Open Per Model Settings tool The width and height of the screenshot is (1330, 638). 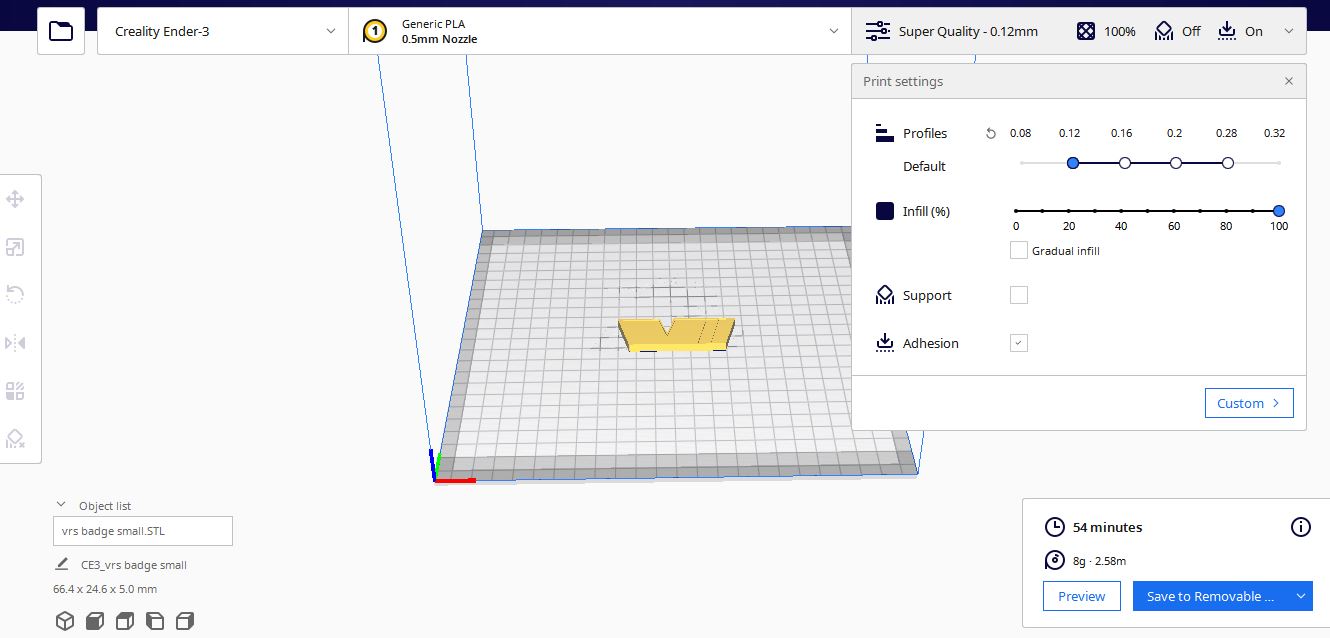tap(16, 390)
